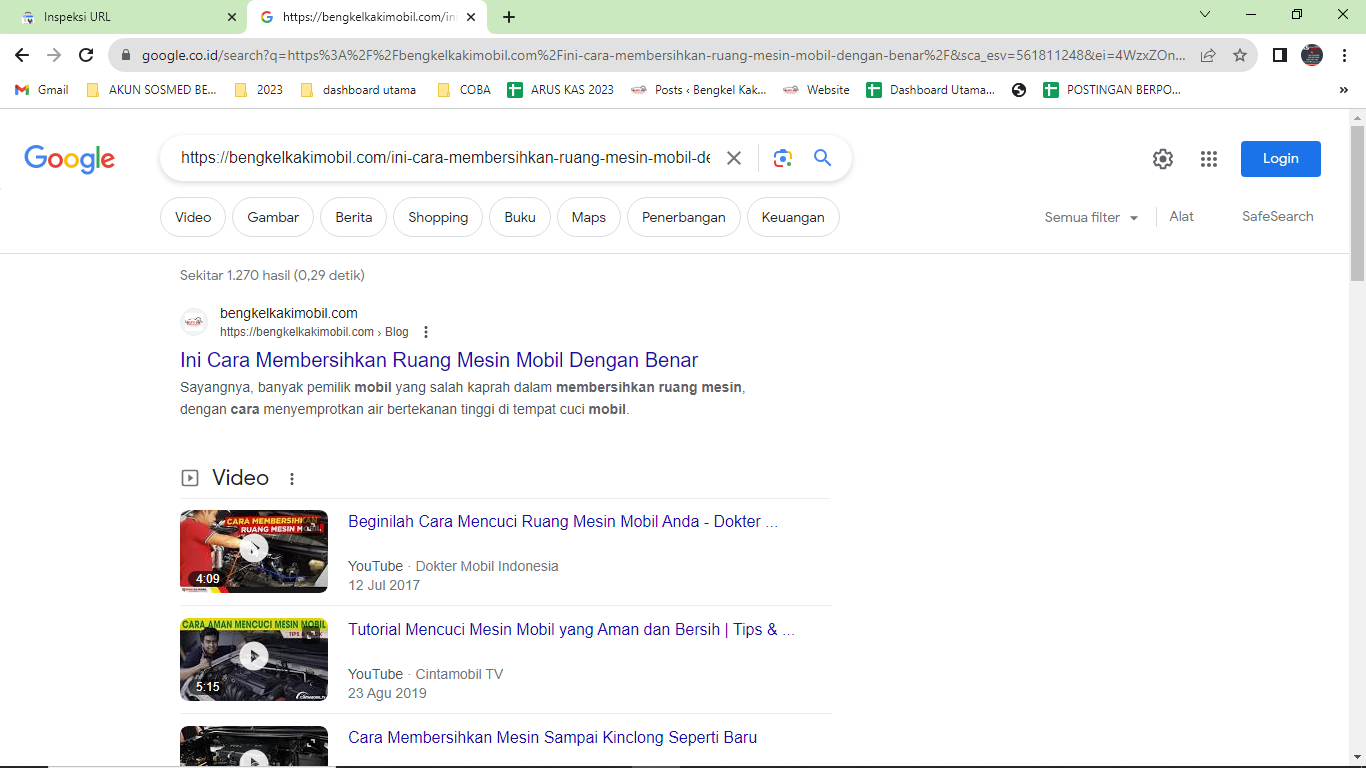Bookmark this page with the star icon

pos(1240,56)
